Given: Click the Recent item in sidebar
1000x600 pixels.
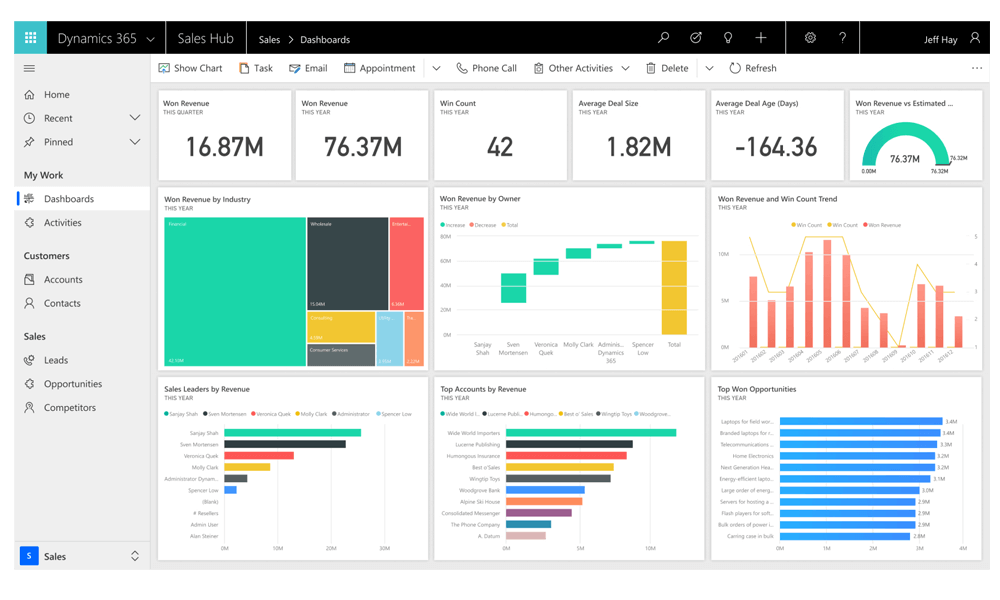Looking at the screenshot, I should coord(58,118).
